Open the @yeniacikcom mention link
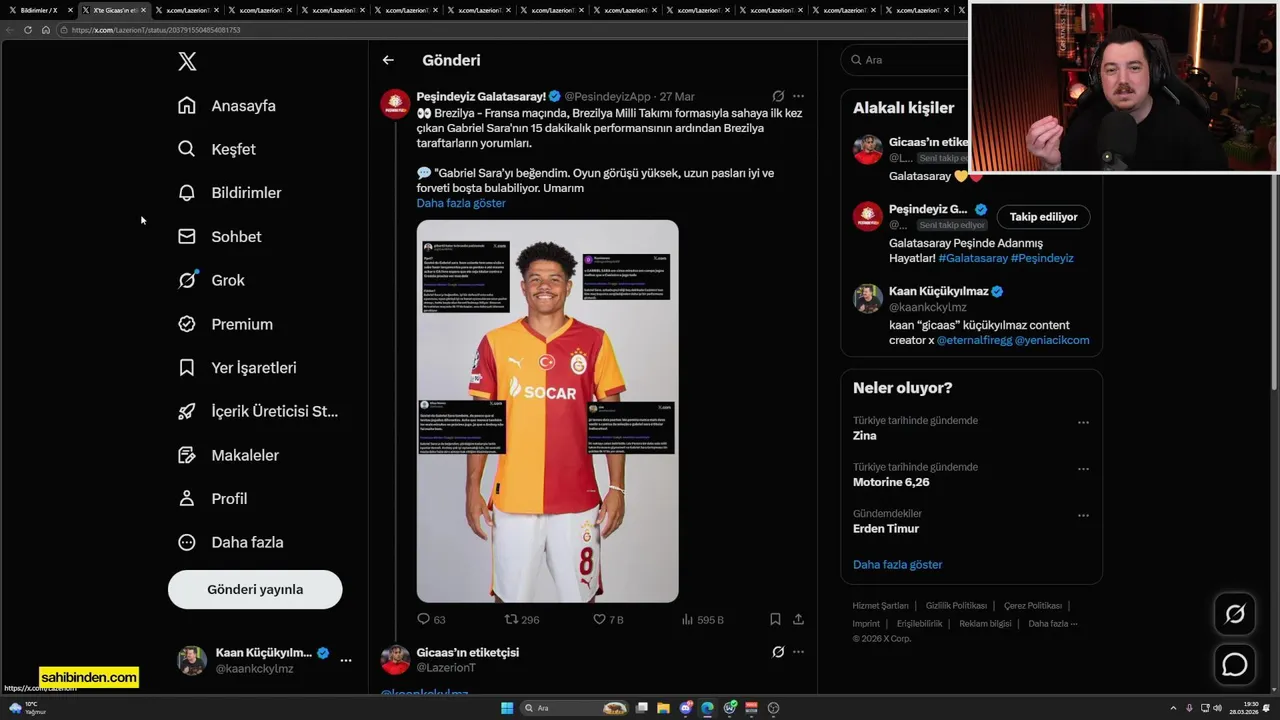The image size is (1280, 720). coord(1052,340)
